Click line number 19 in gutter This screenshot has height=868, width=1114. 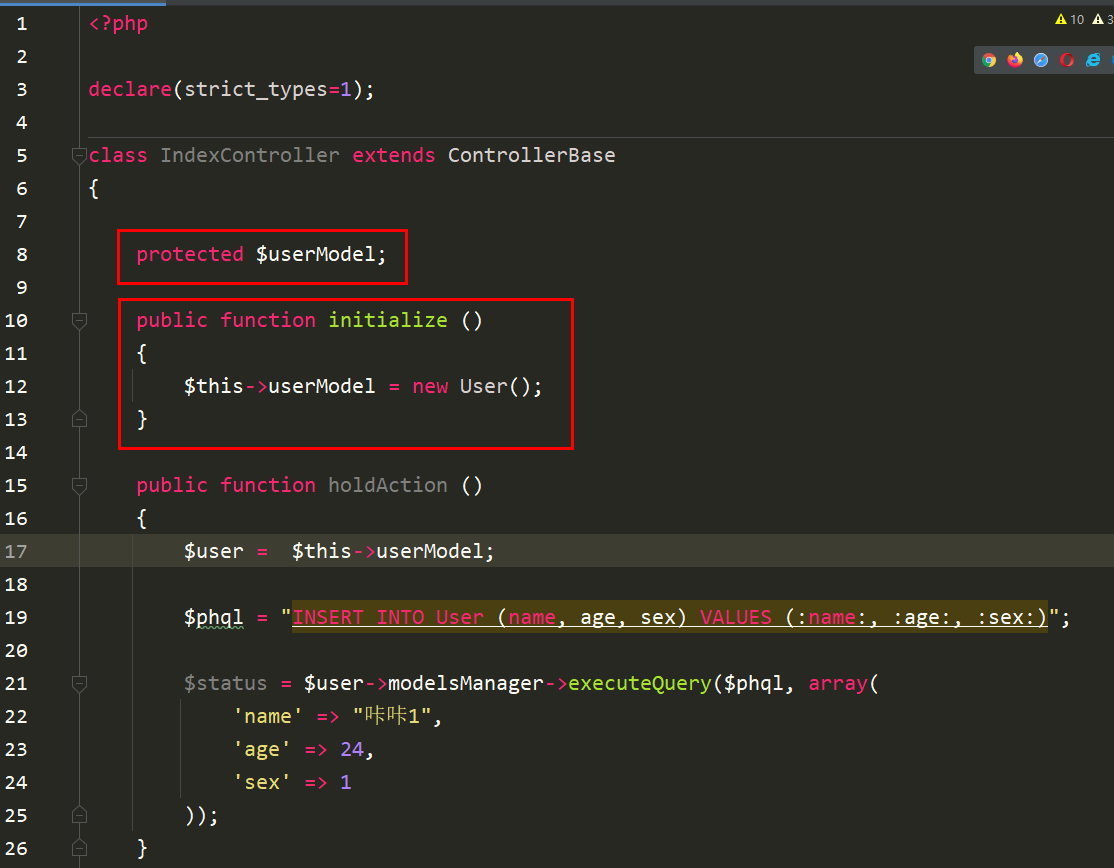pos(16,618)
